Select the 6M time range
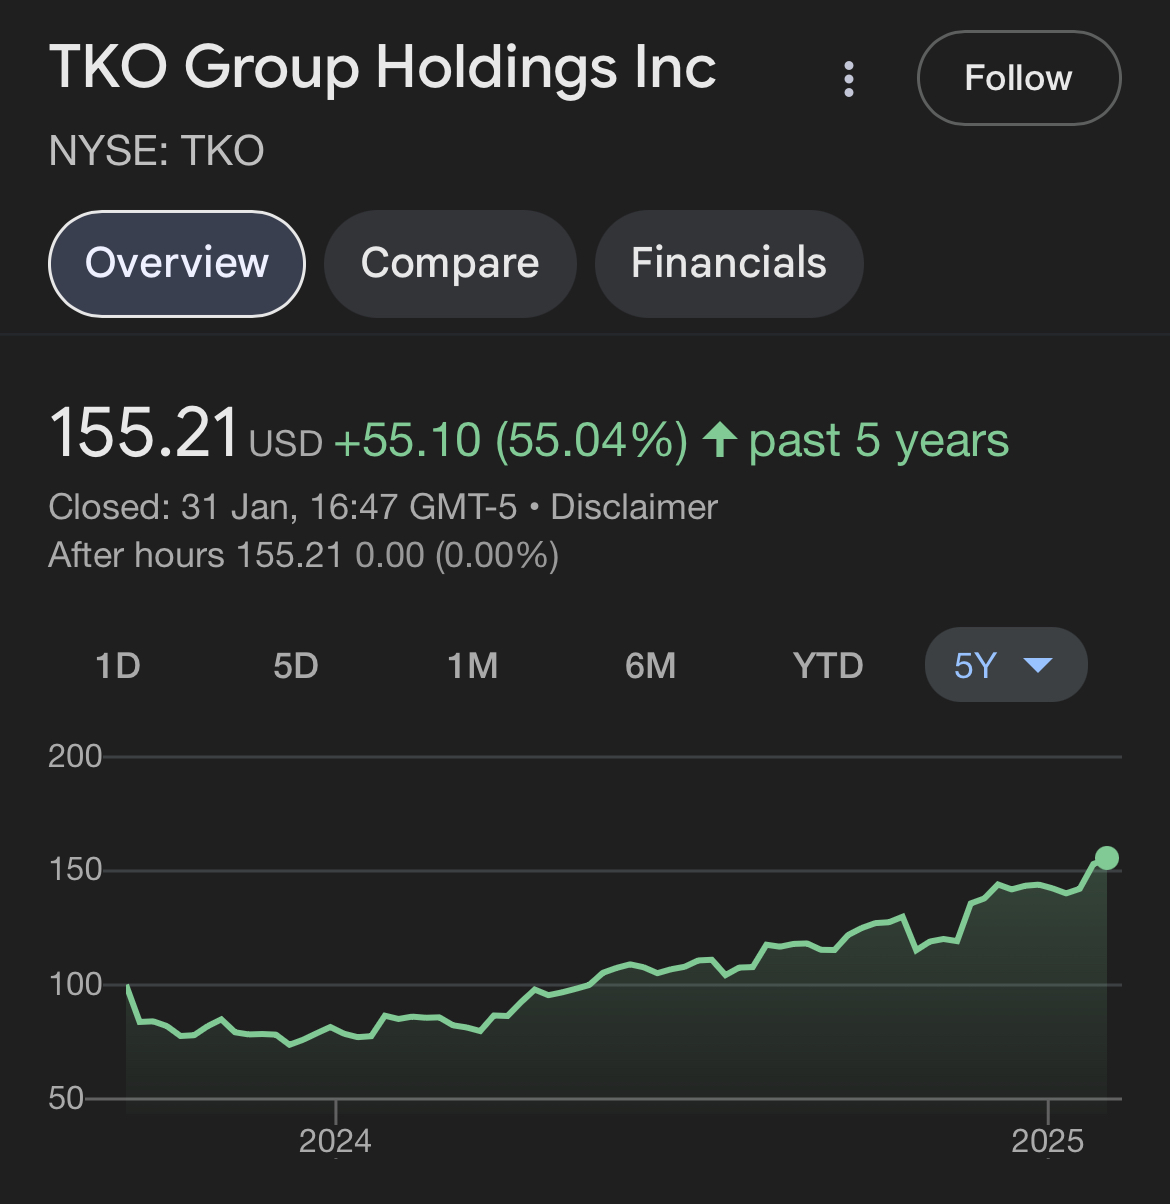The image size is (1170, 1204). (650, 665)
